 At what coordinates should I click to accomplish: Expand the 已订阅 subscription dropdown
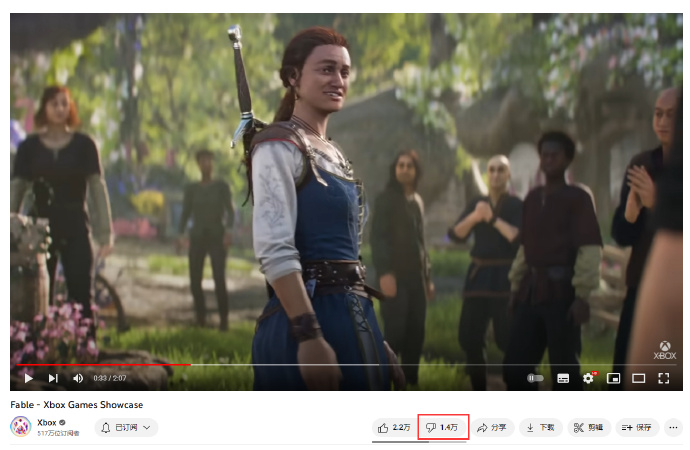[127, 427]
